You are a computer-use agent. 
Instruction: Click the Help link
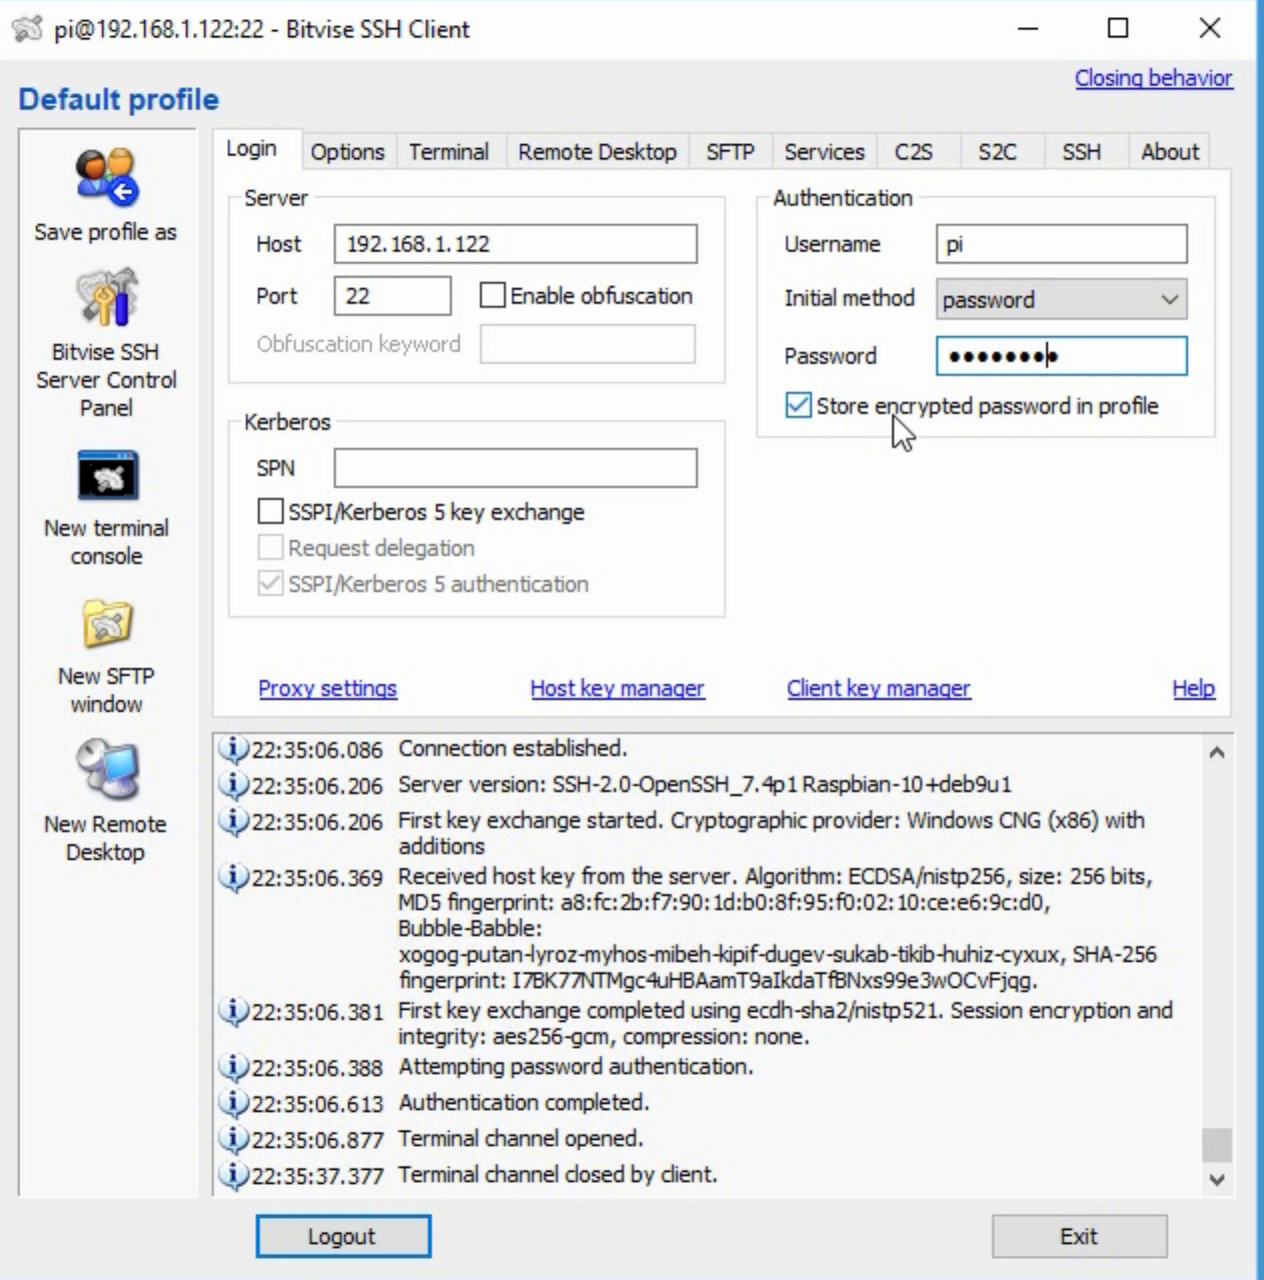click(1194, 688)
